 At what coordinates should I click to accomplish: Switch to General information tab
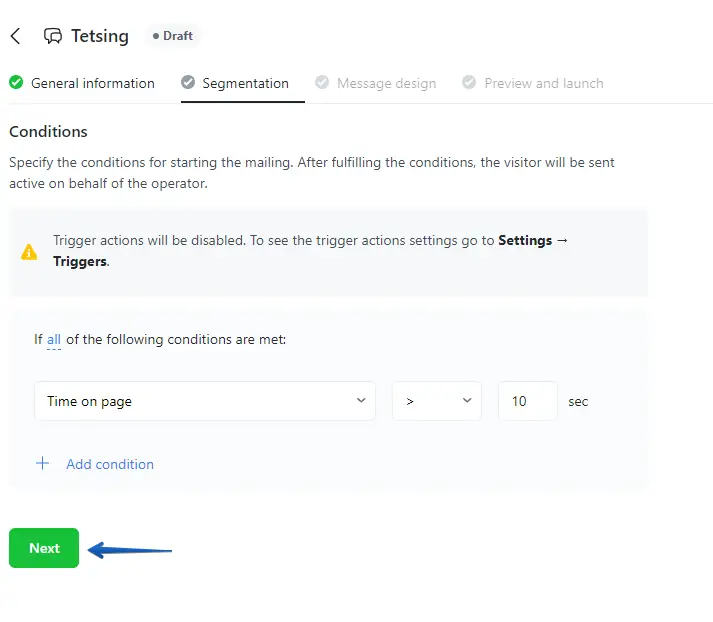[92, 83]
